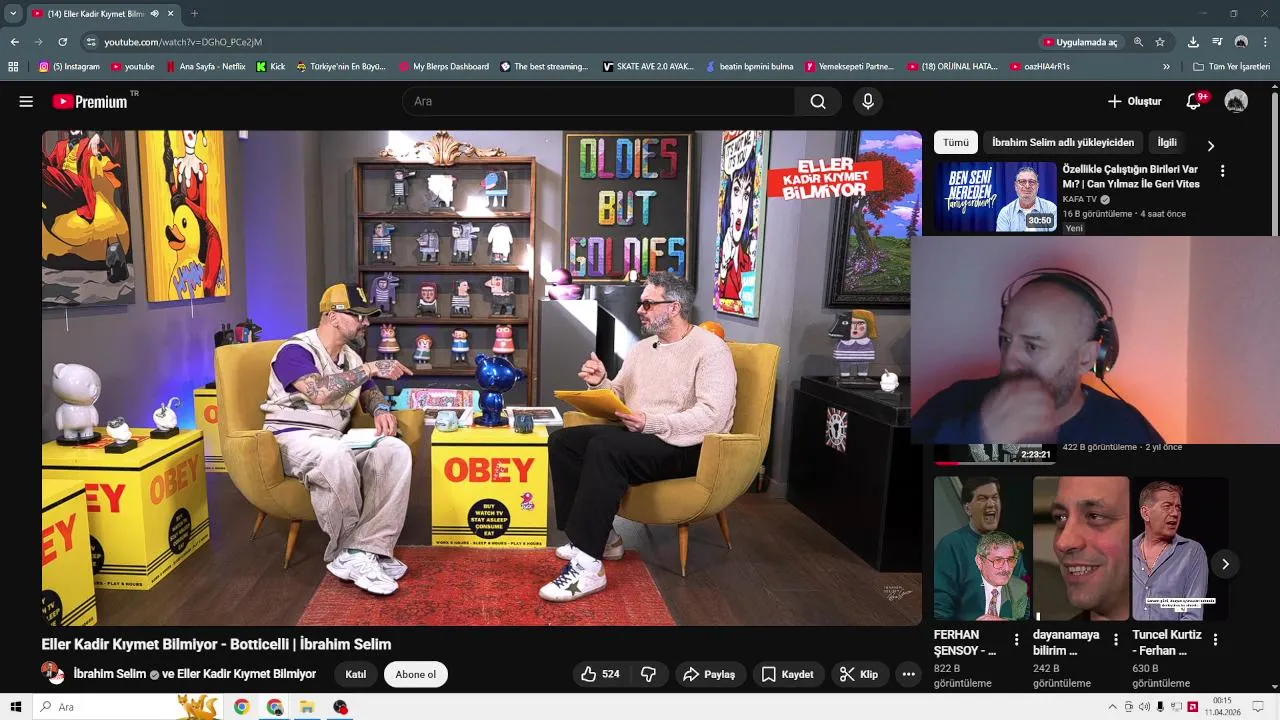Open Windows Start menu

click(15, 707)
